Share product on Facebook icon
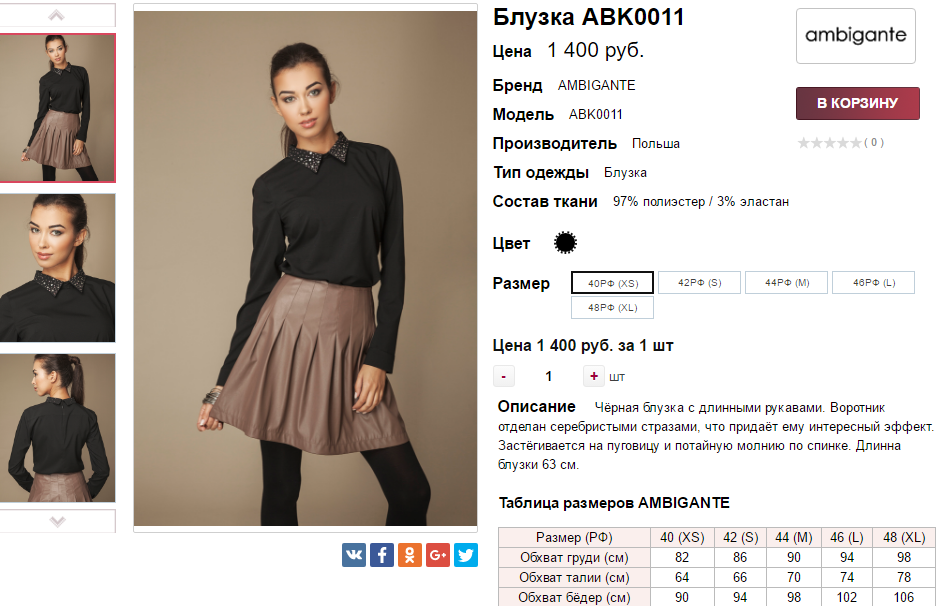Image resolution: width=948 pixels, height=606 pixels. (x=381, y=555)
